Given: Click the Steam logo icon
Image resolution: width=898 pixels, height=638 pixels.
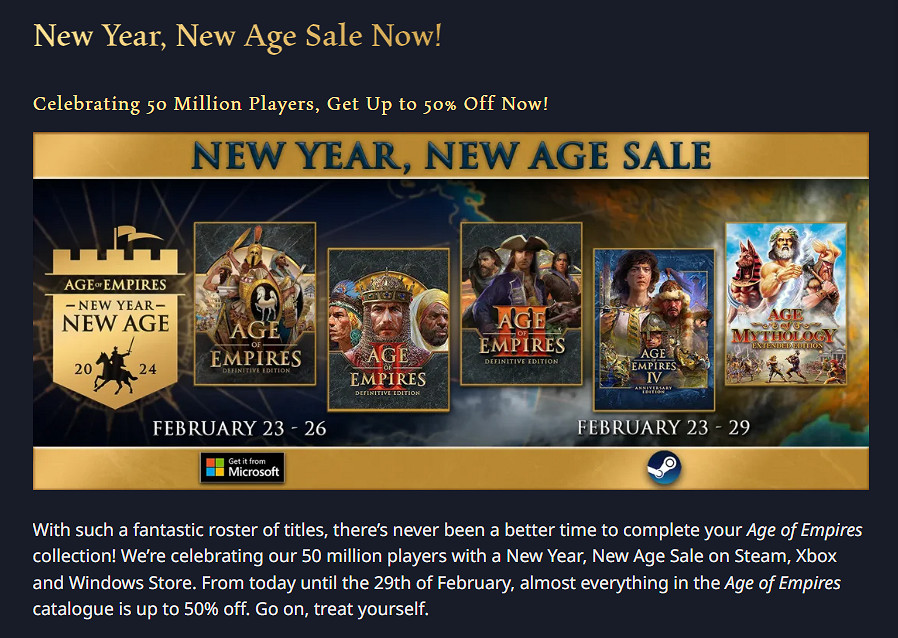Looking at the screenshot, I should pos(661,467).
